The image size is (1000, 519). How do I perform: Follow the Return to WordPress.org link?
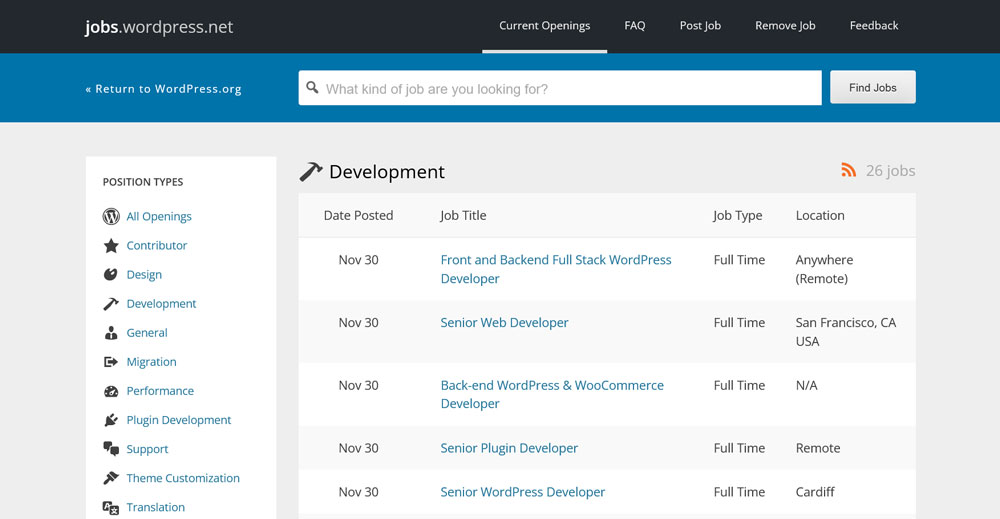pos(164,89)
